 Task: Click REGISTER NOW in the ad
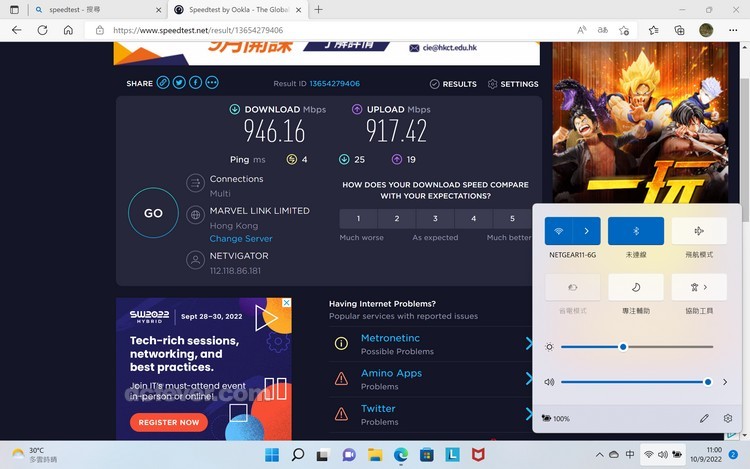point(168,423)
